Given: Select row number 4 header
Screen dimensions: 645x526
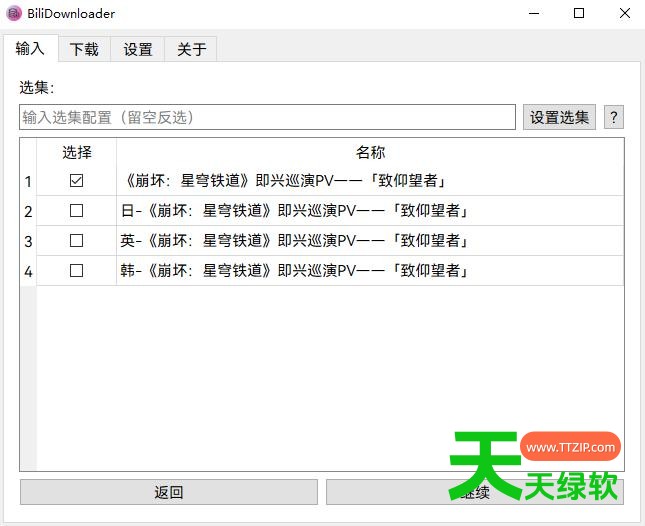Looking at the screenshot, I should pos(28,271).
